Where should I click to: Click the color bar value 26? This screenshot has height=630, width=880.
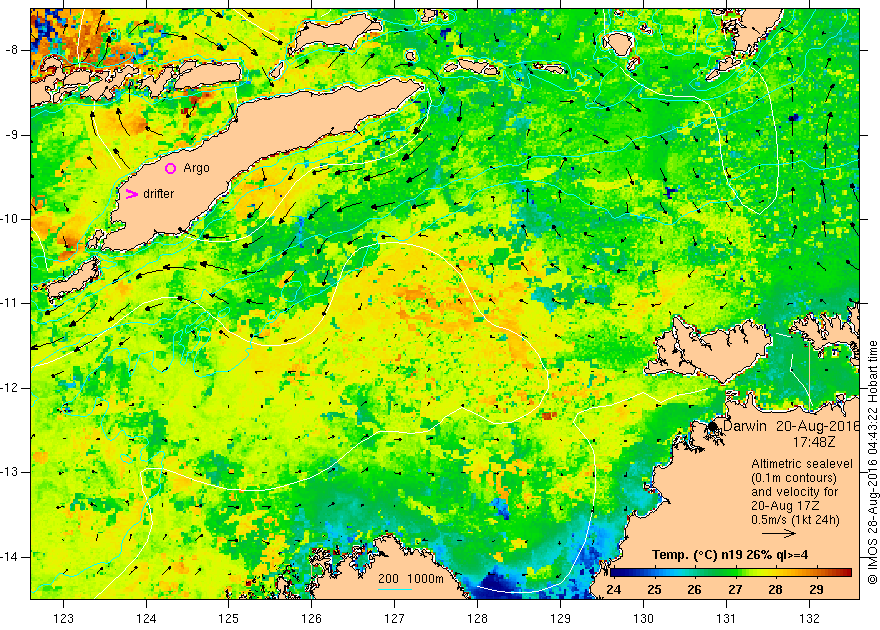point(694,590)
